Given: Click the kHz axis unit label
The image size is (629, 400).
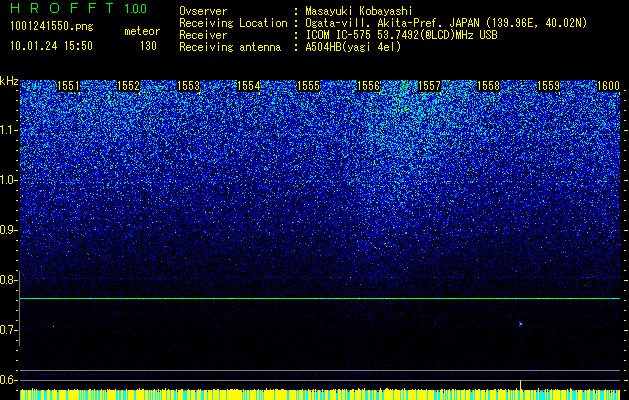Looking at the screenshot, I should coord(9,81).
